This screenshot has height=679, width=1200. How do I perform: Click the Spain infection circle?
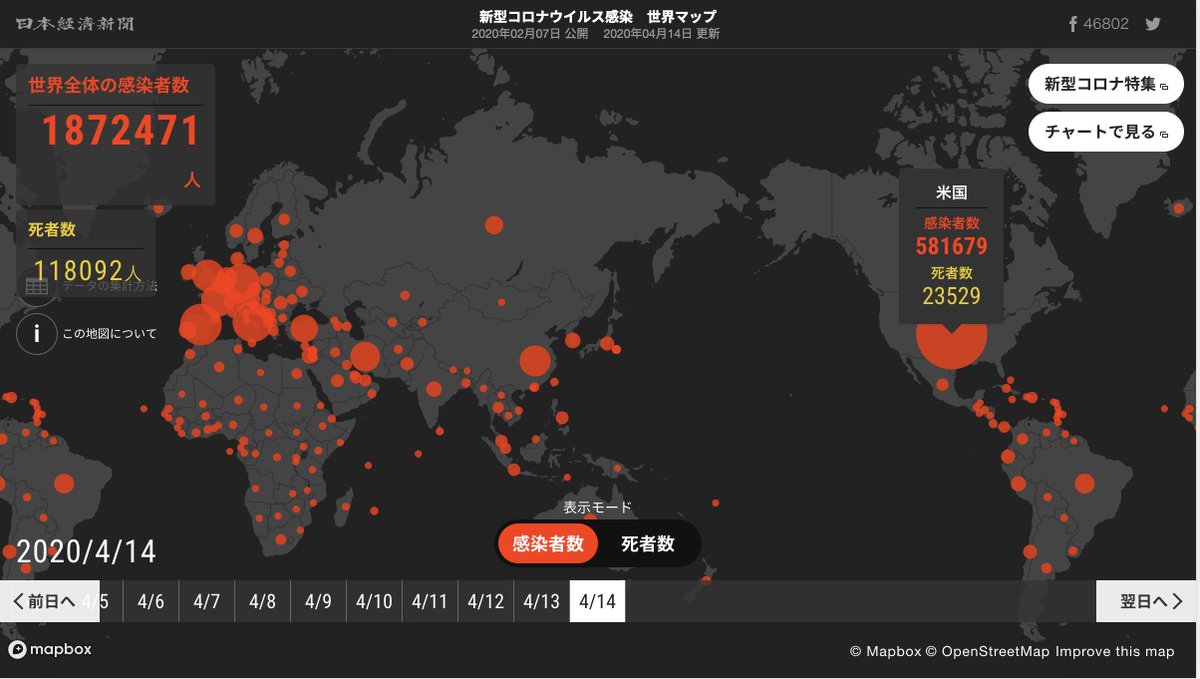pyautogui.click(x=200, y=324)
